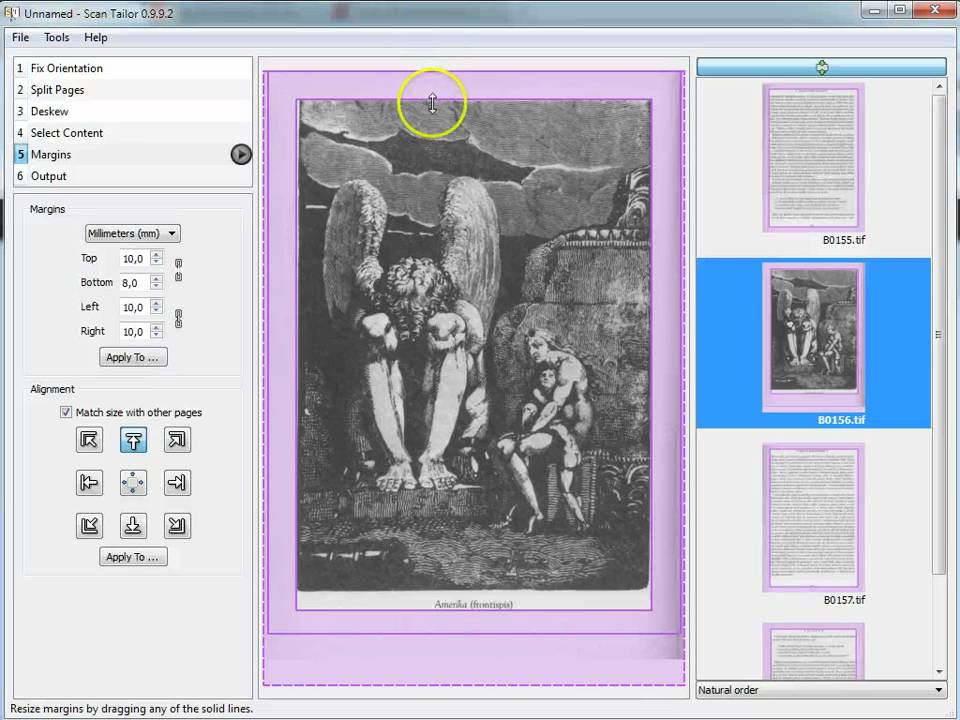The height and width of the screenshot is (720, 960).
Task: Align content to bottom-left corner
Action: click(x=89, y=525)
